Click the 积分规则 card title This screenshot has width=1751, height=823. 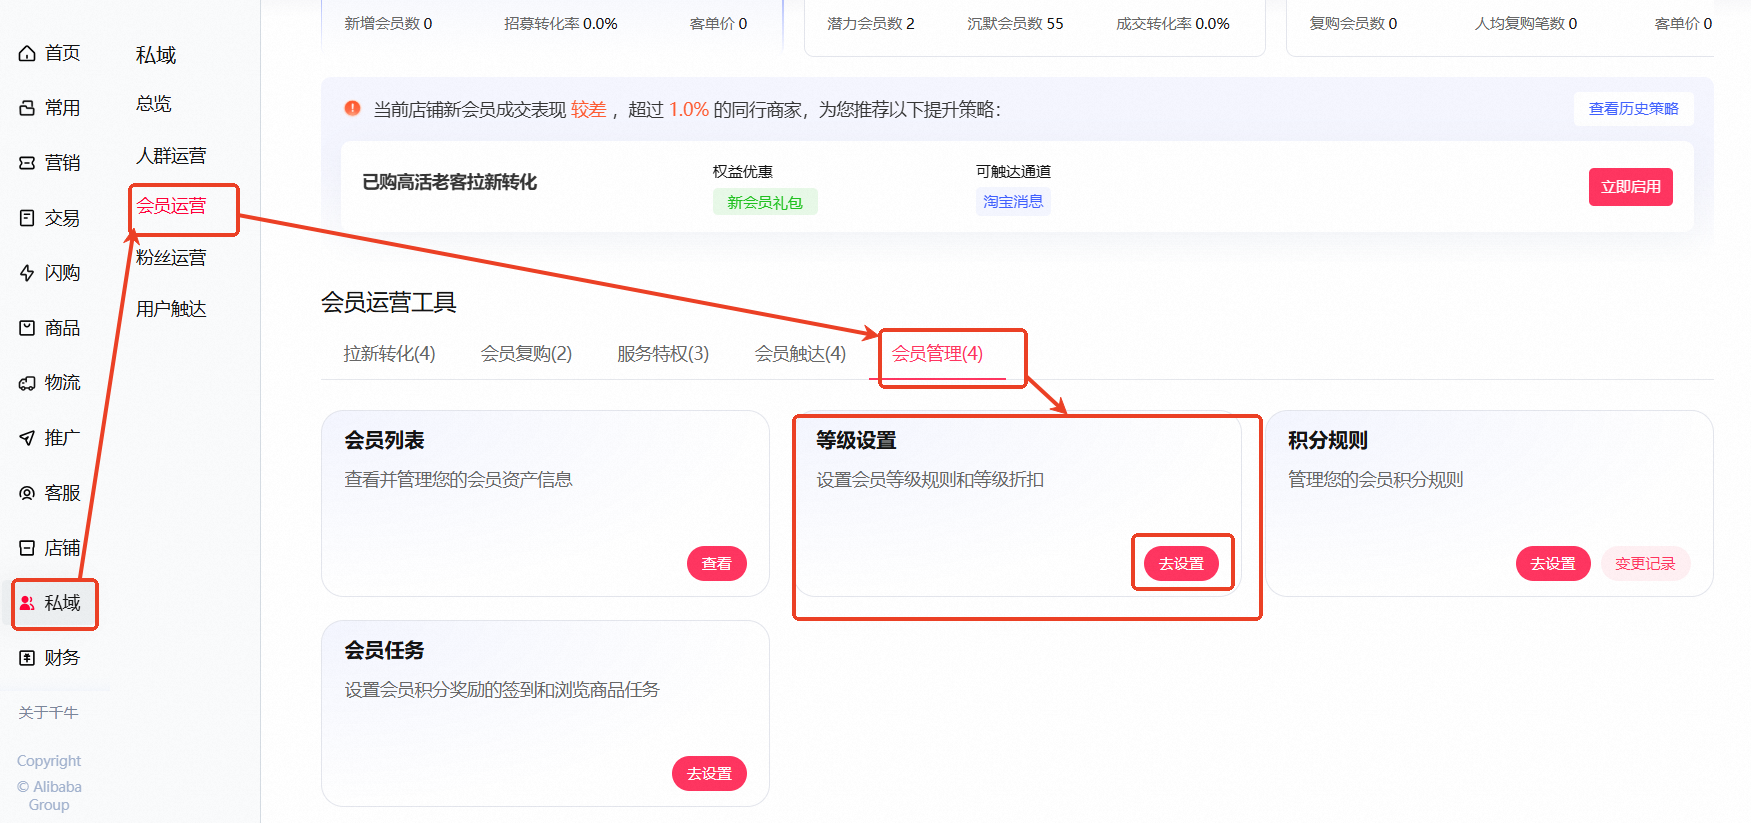1328,440
